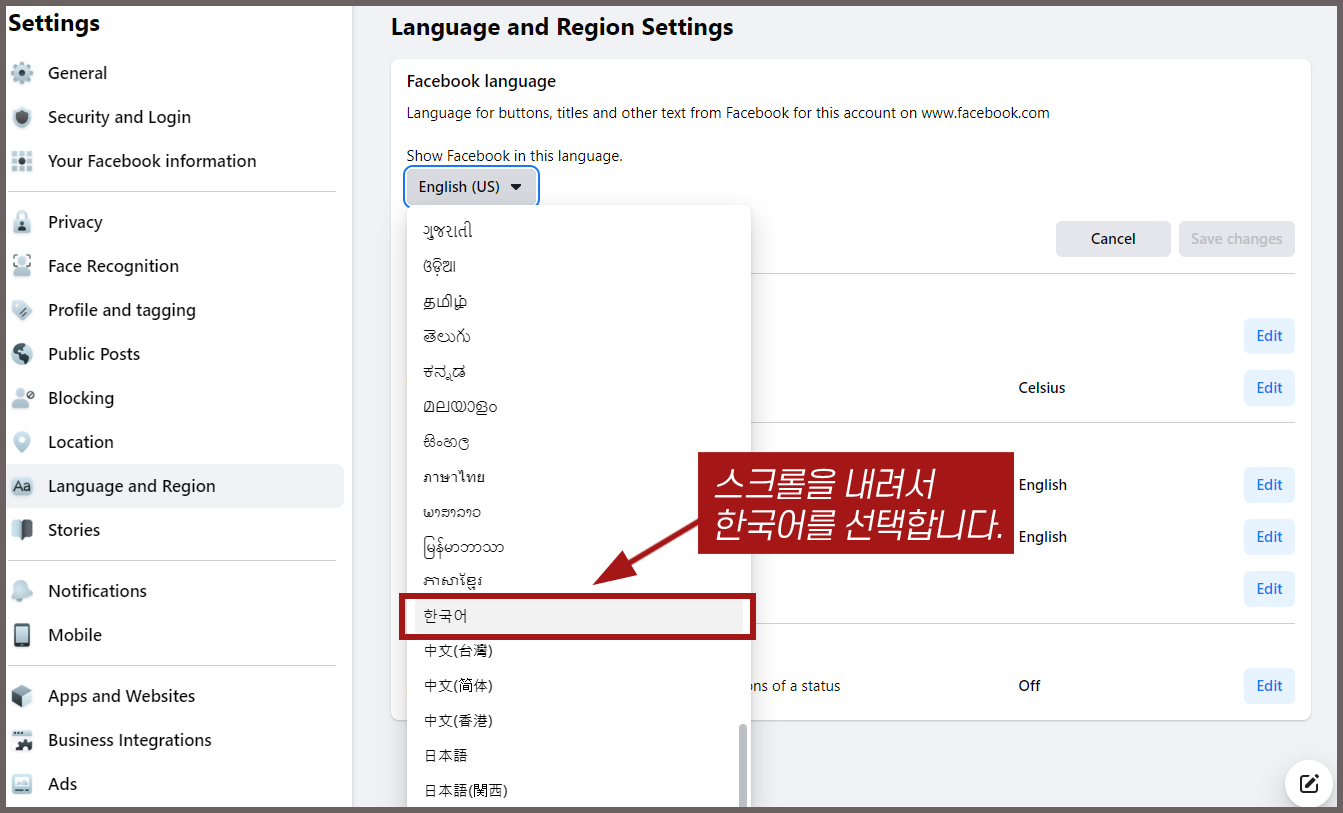Viewport: 1343px width, 813px height.
Task: Open Apps and Websites settings
Action: (175, 696)
